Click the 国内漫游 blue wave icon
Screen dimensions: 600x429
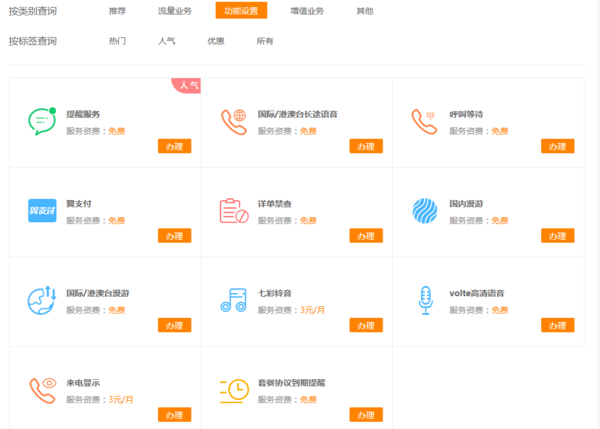click(x=425, y=211)
